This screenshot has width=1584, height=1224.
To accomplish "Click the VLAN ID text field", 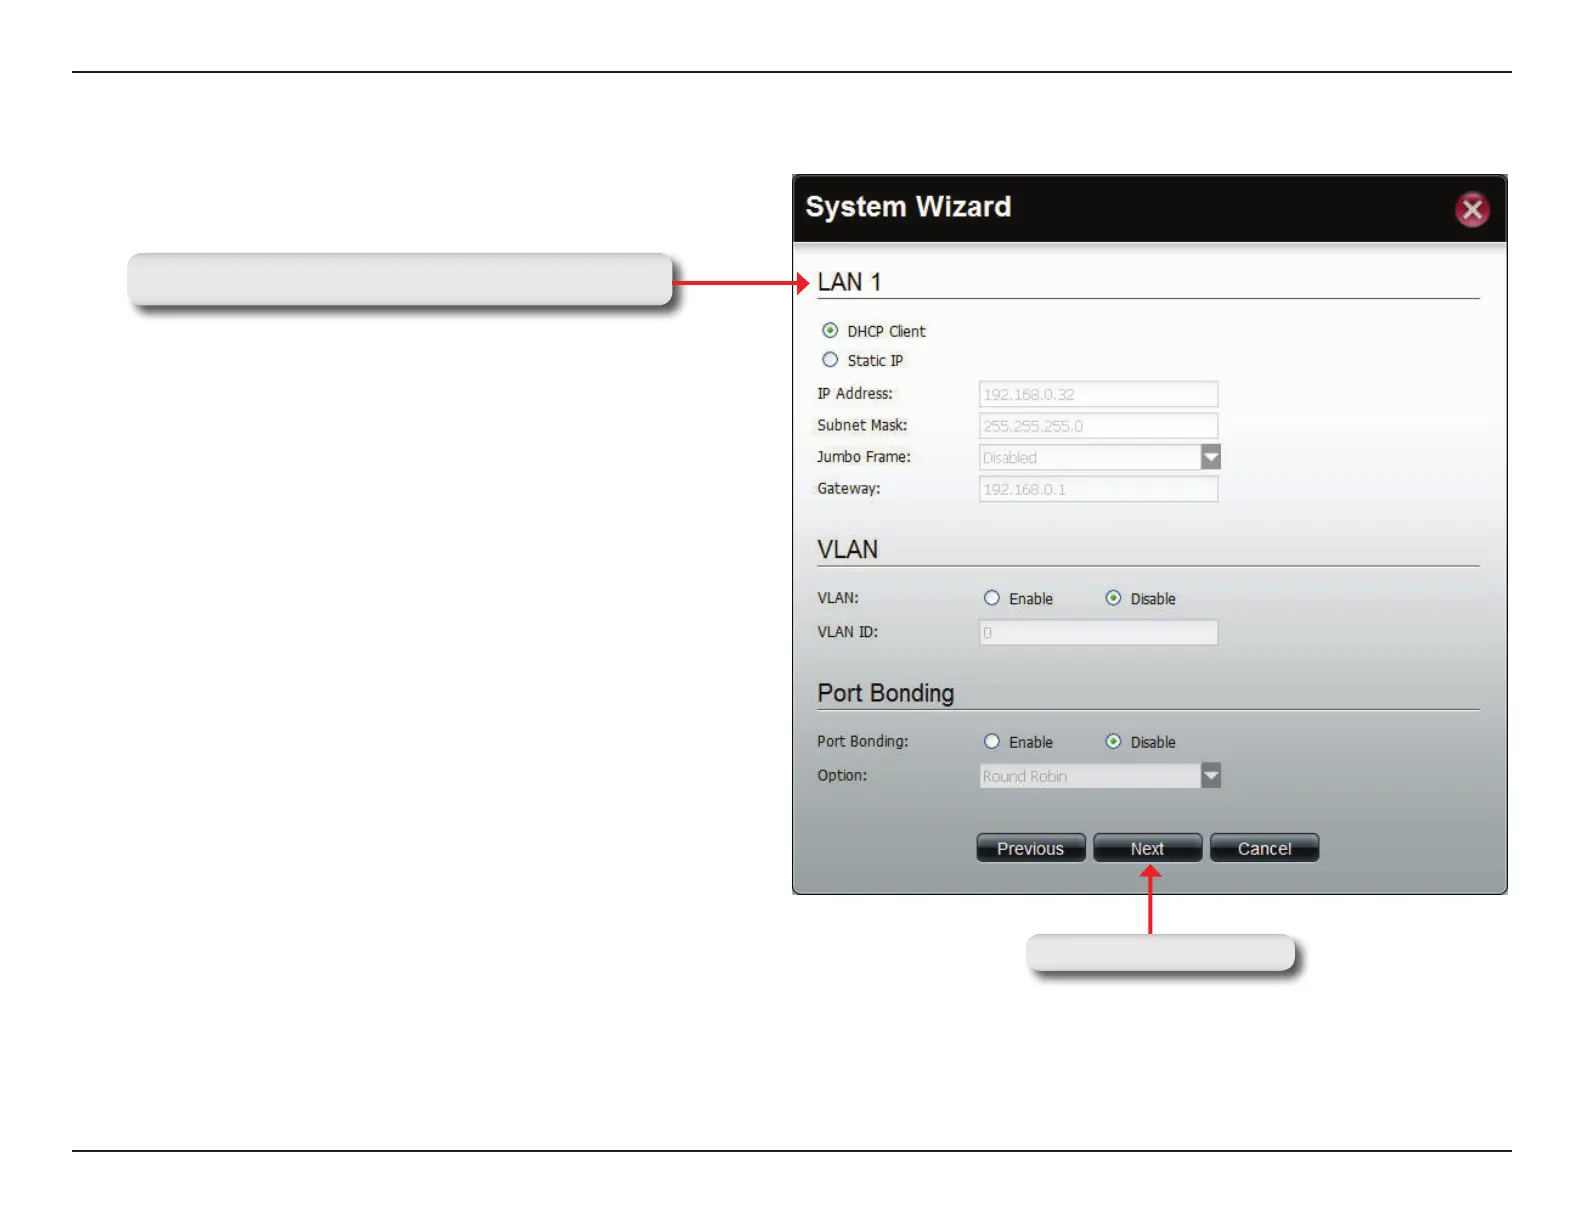I will tap(1097, 633).
